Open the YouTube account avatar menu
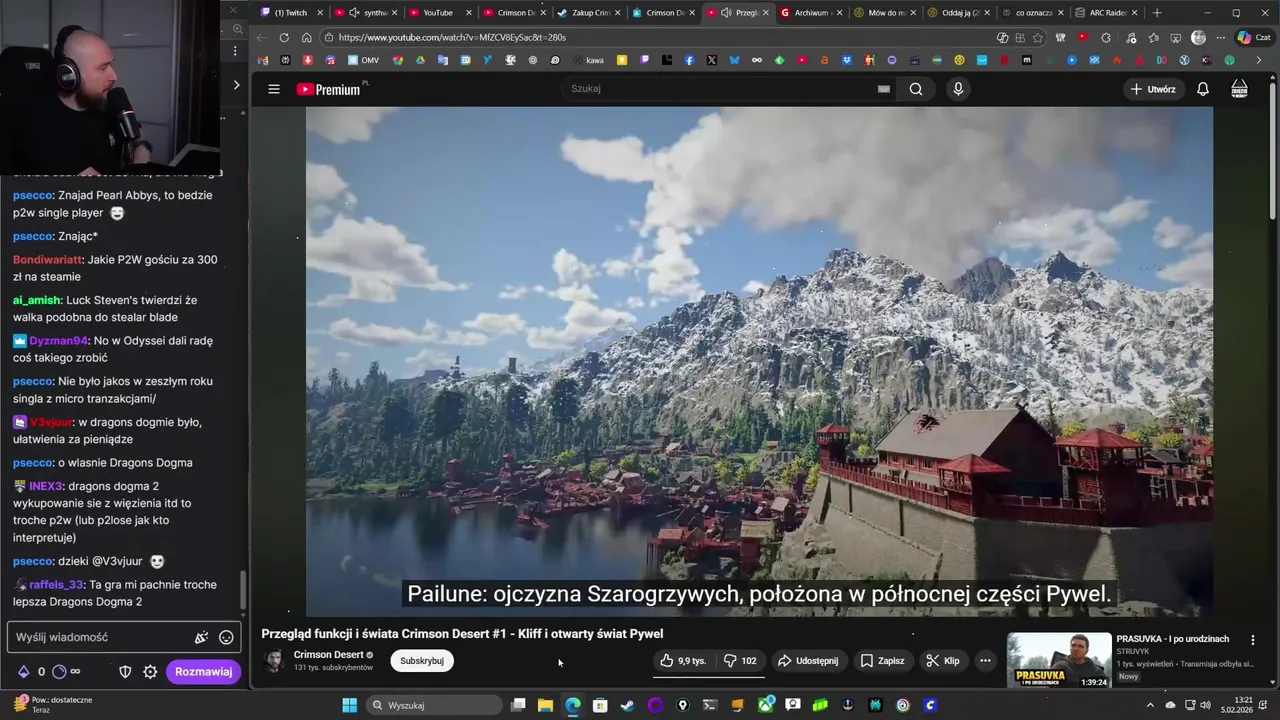The image size is (1280, 720). (x=1239, y=89)
